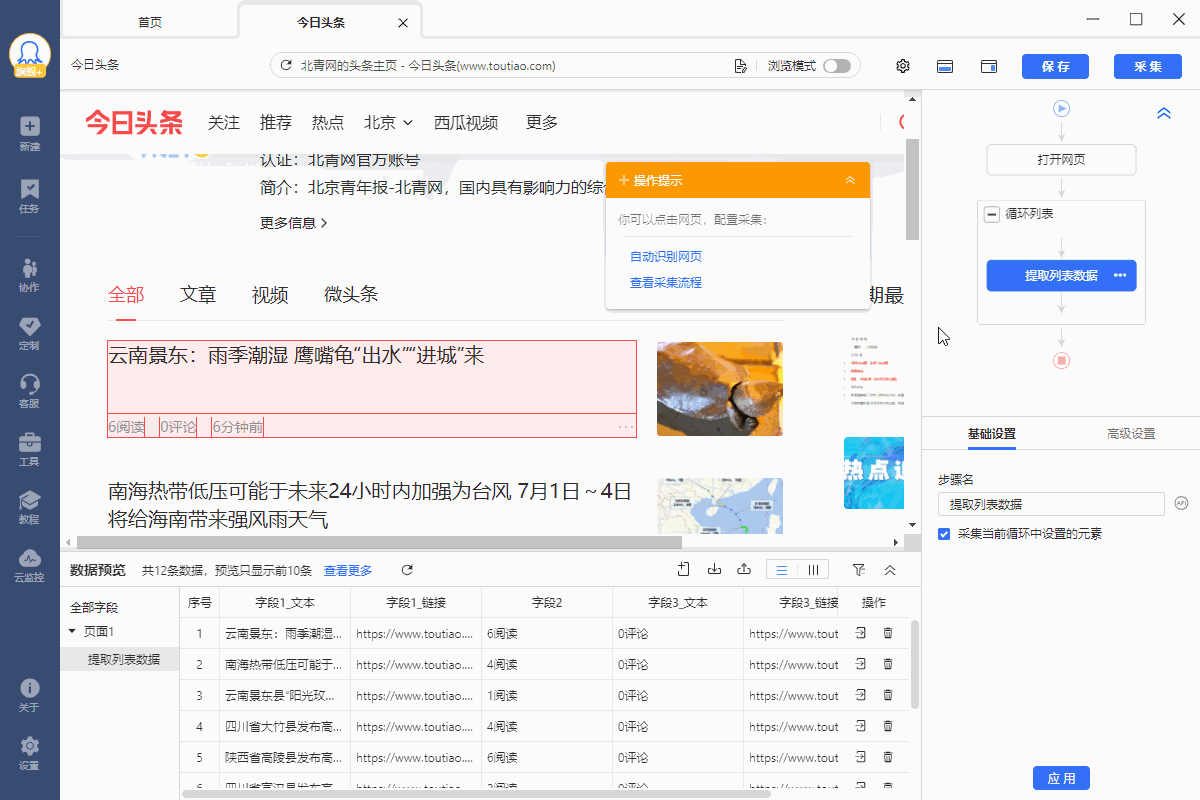
Task: Click the 自动识别网页 link
Action: coord(666,257)
